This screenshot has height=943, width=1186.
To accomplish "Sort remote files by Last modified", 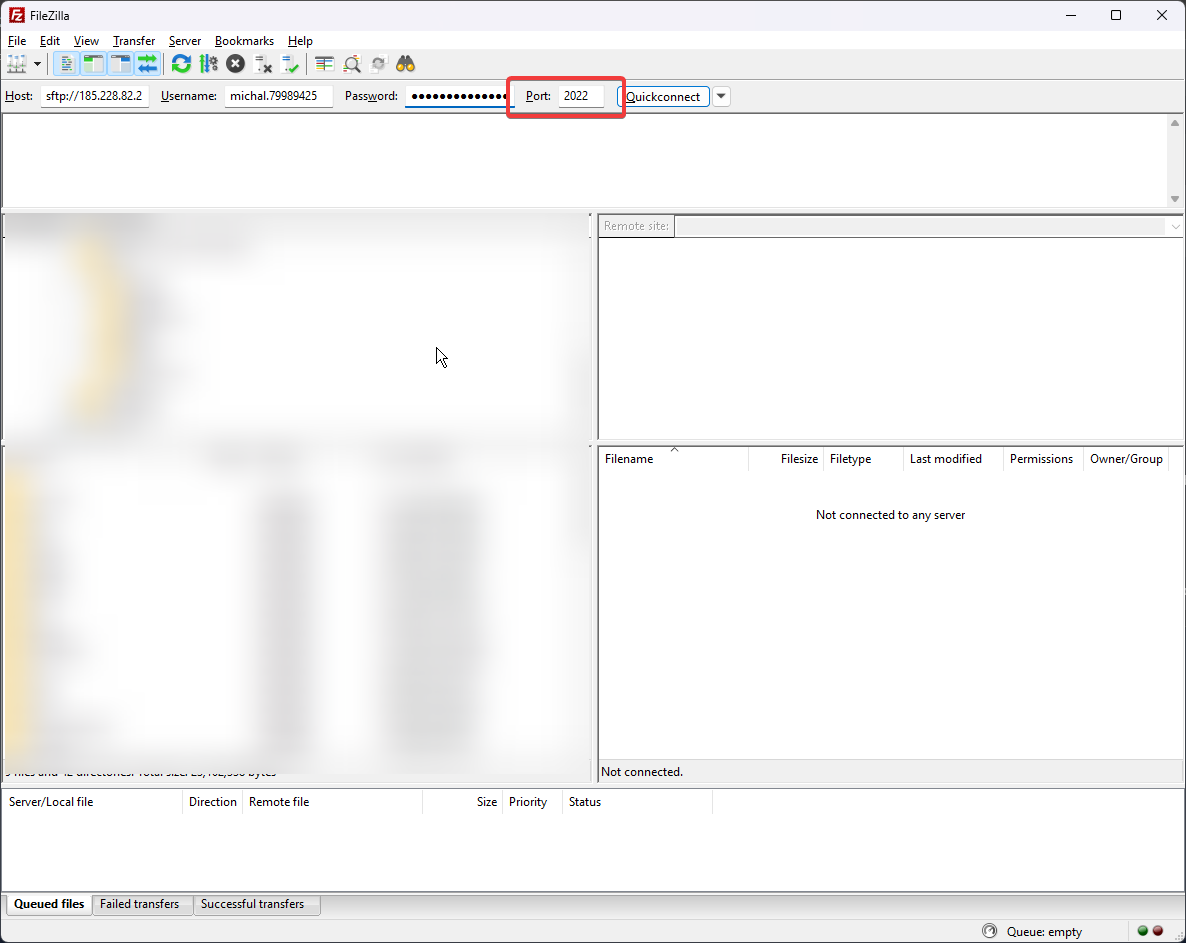I will (x=953, y=459).
